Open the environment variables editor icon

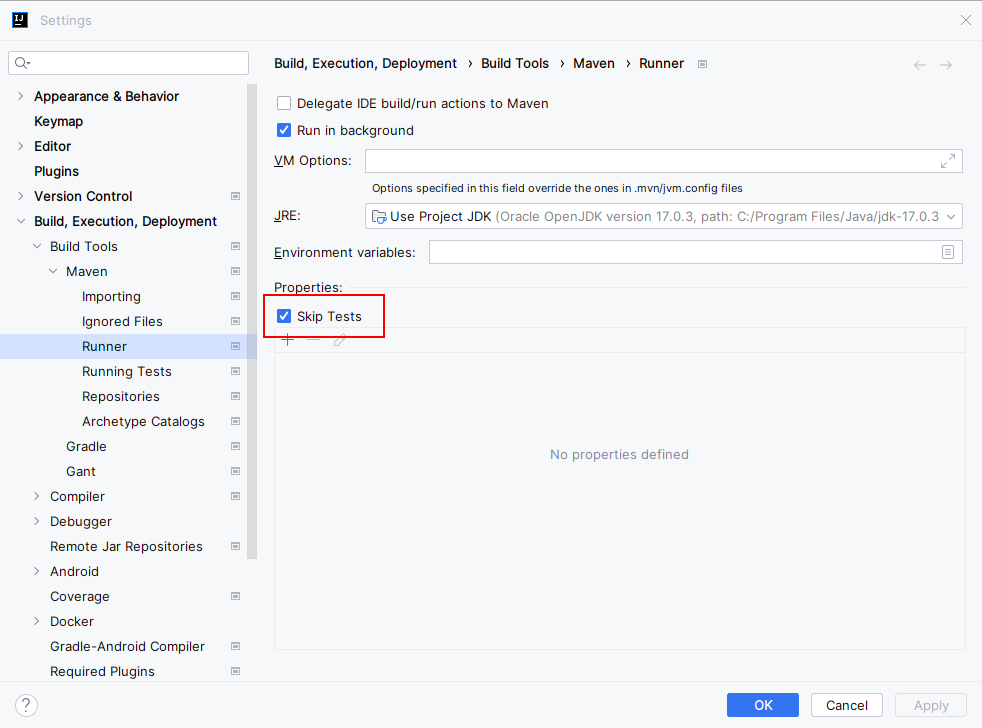click(947, 252)
